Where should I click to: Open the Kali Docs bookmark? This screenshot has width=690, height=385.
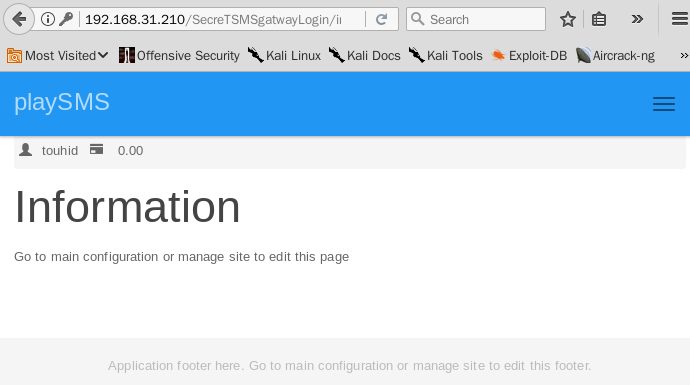tap(365, 56)
